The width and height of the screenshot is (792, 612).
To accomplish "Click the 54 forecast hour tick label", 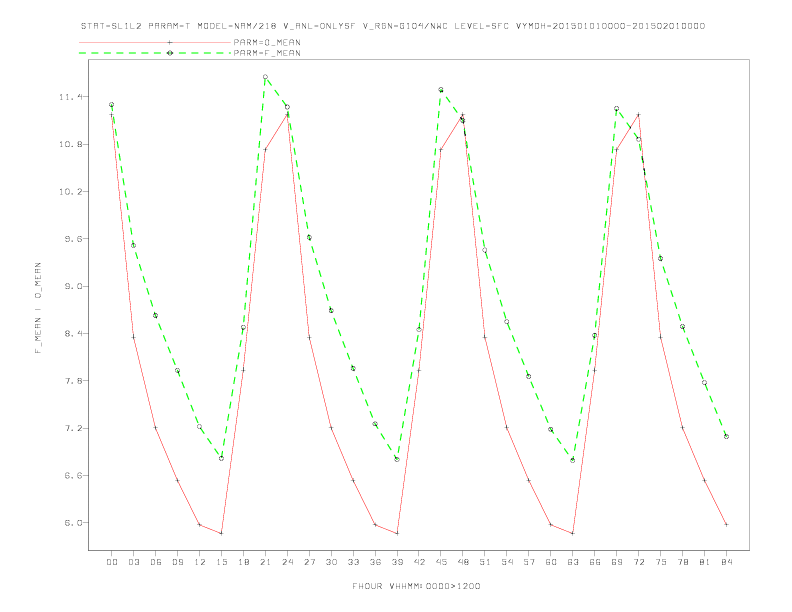I will pos(507,562).
